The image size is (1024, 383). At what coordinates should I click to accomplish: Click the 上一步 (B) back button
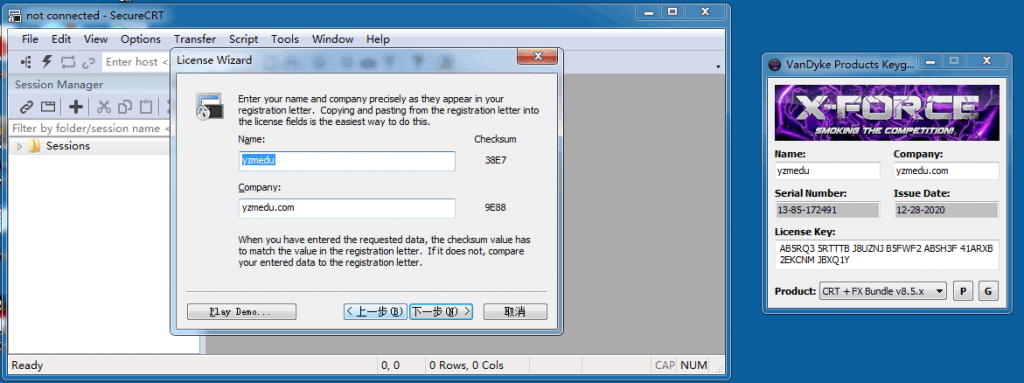[x=376, y=312]
